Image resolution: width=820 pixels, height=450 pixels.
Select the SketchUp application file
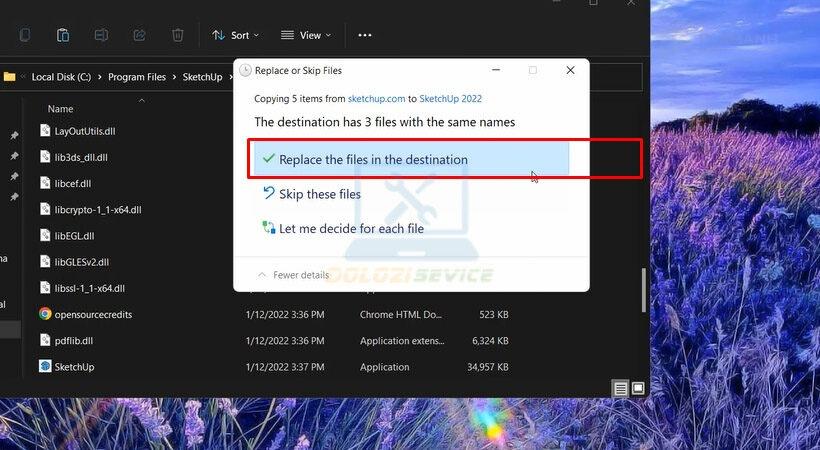pos(74,367)
